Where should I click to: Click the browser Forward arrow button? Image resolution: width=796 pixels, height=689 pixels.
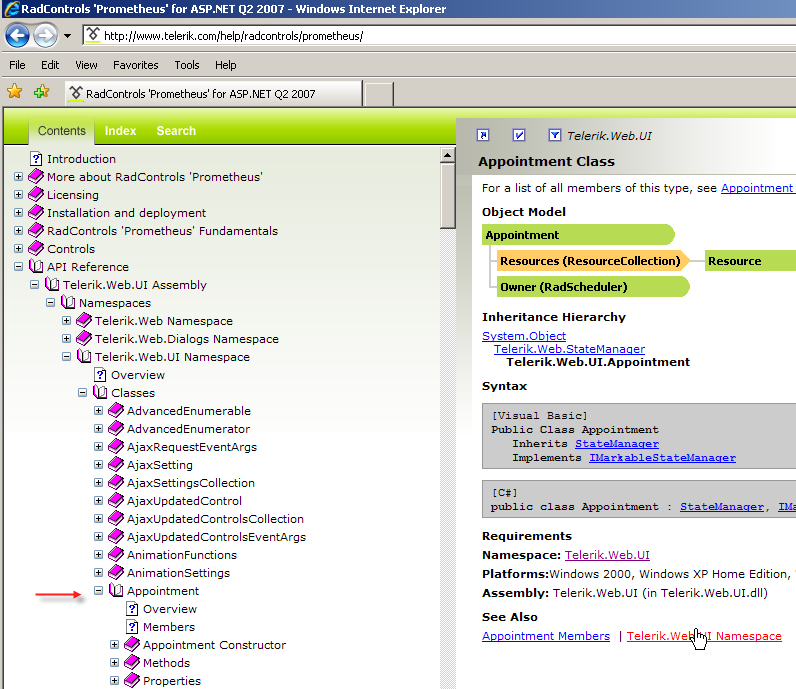pos(46,36)
